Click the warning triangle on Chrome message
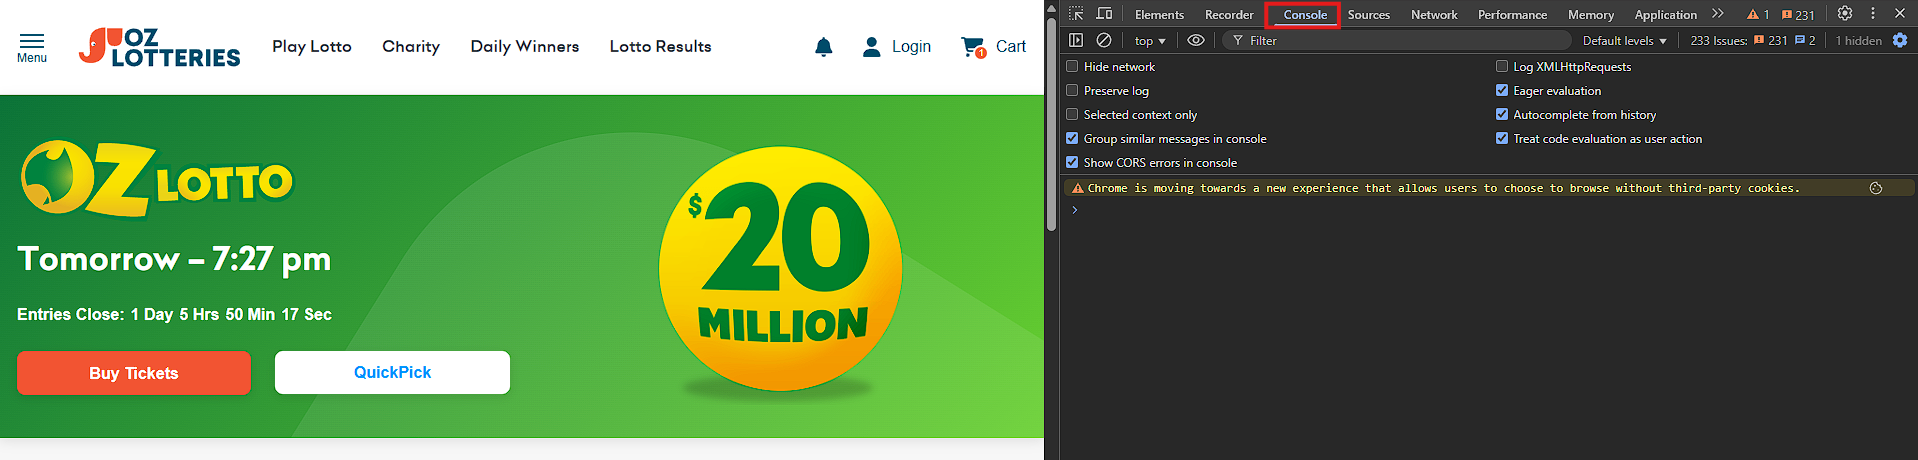The height and width of the screenshot is (460, 1918). point(1078,188)
